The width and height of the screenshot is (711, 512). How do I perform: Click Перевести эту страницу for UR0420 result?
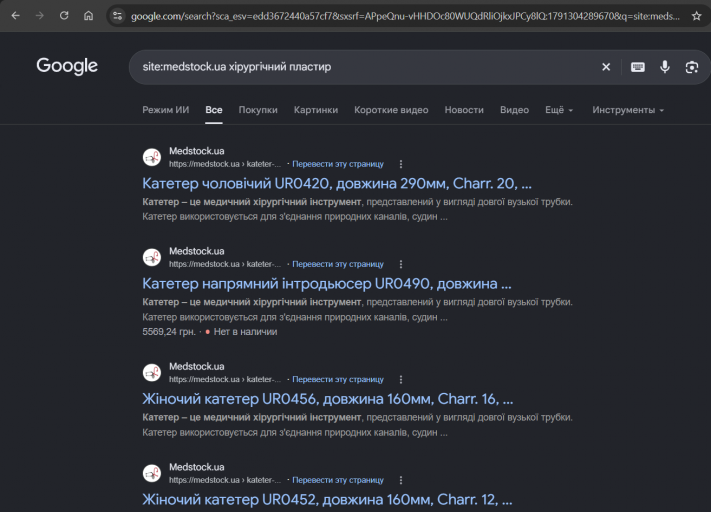[338, 164]
